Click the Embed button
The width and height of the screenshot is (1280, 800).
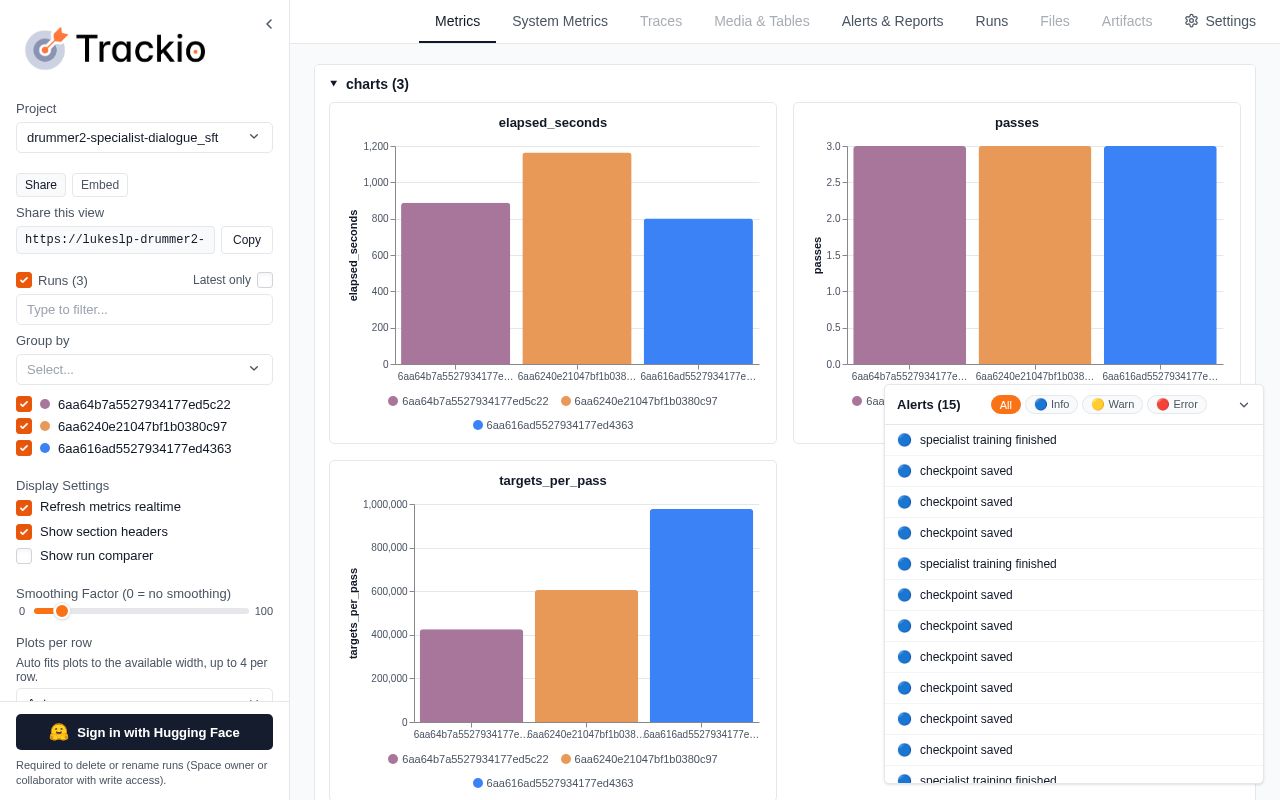pos(100,185)
